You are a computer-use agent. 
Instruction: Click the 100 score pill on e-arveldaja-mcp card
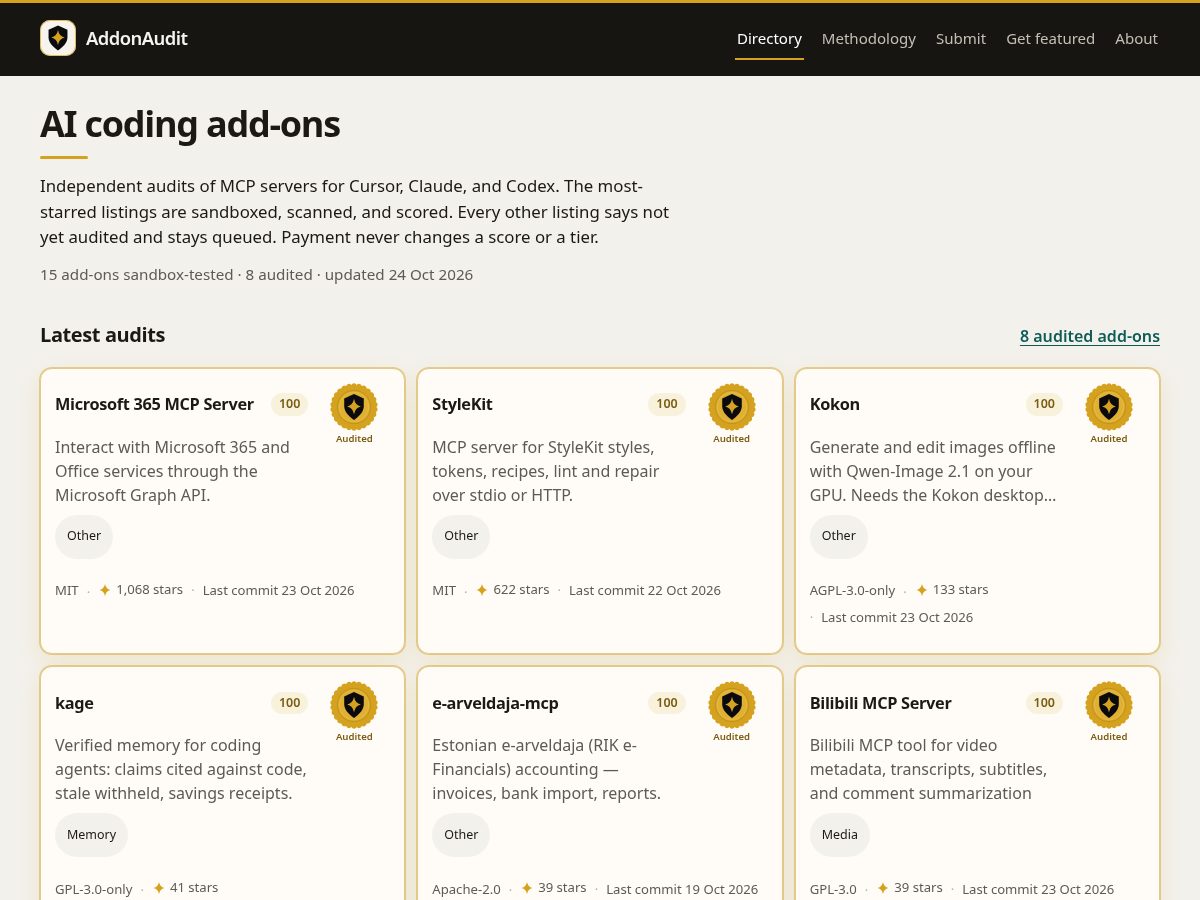(x=667, y=703)
